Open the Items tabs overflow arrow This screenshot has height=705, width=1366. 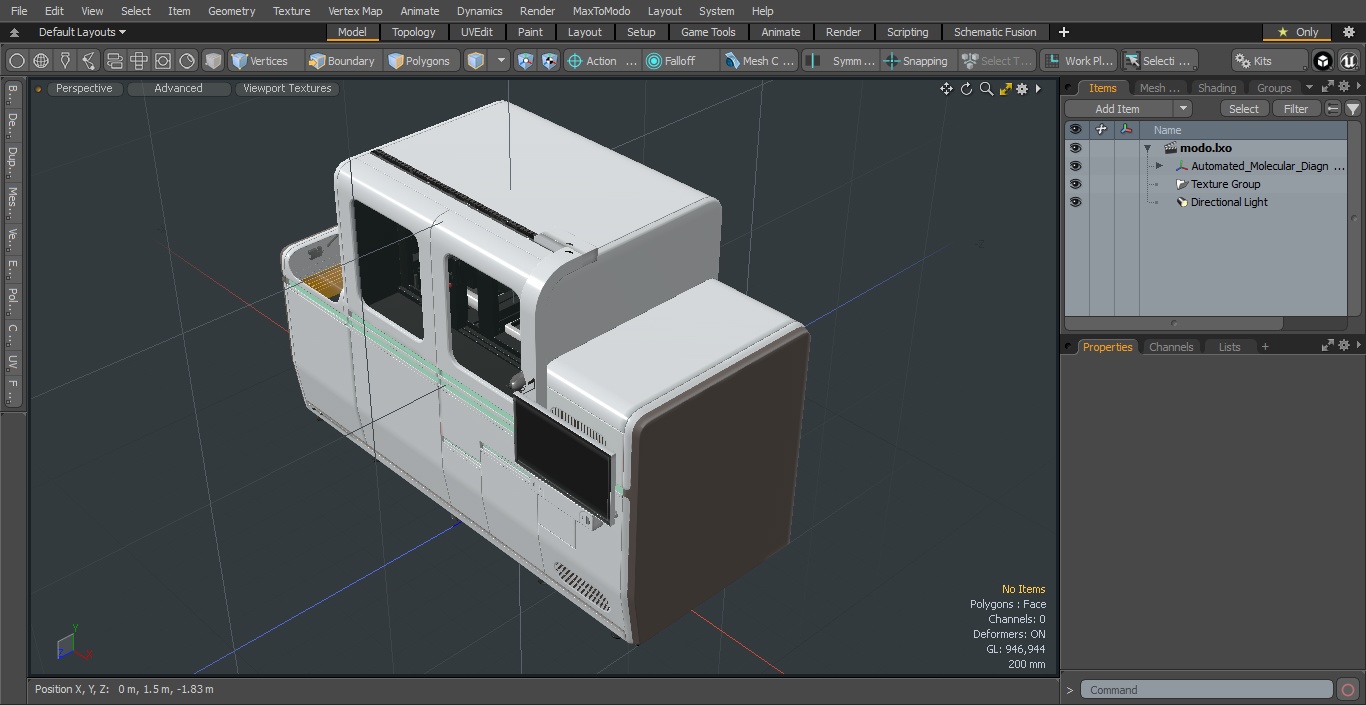(1309, 87)
